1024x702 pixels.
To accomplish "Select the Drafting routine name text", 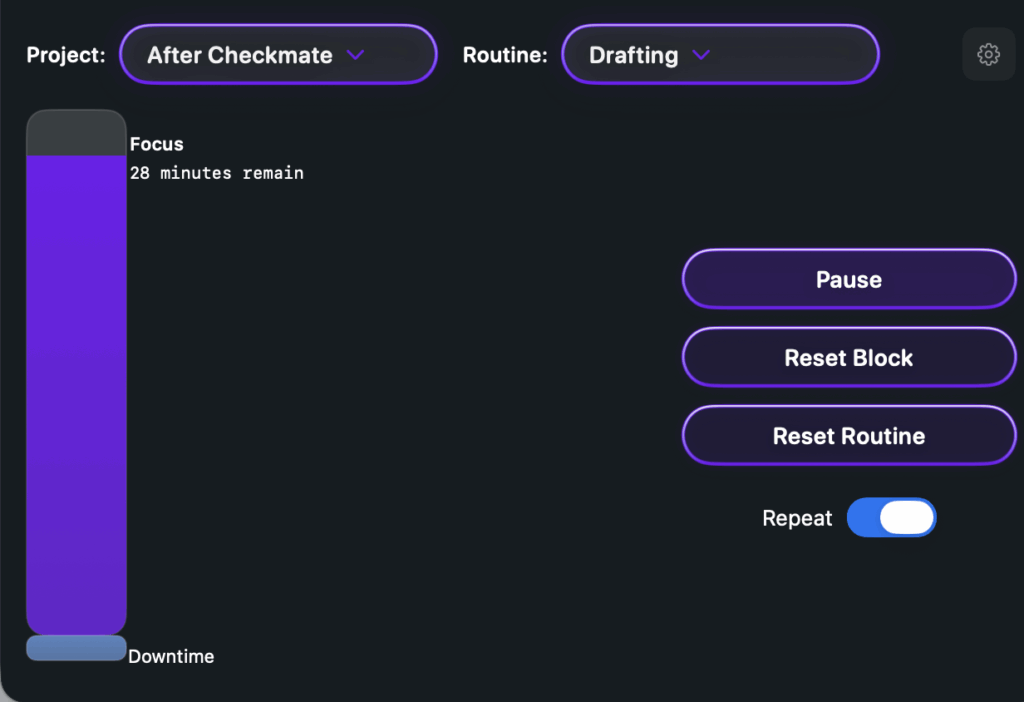I will coord(634,55).
